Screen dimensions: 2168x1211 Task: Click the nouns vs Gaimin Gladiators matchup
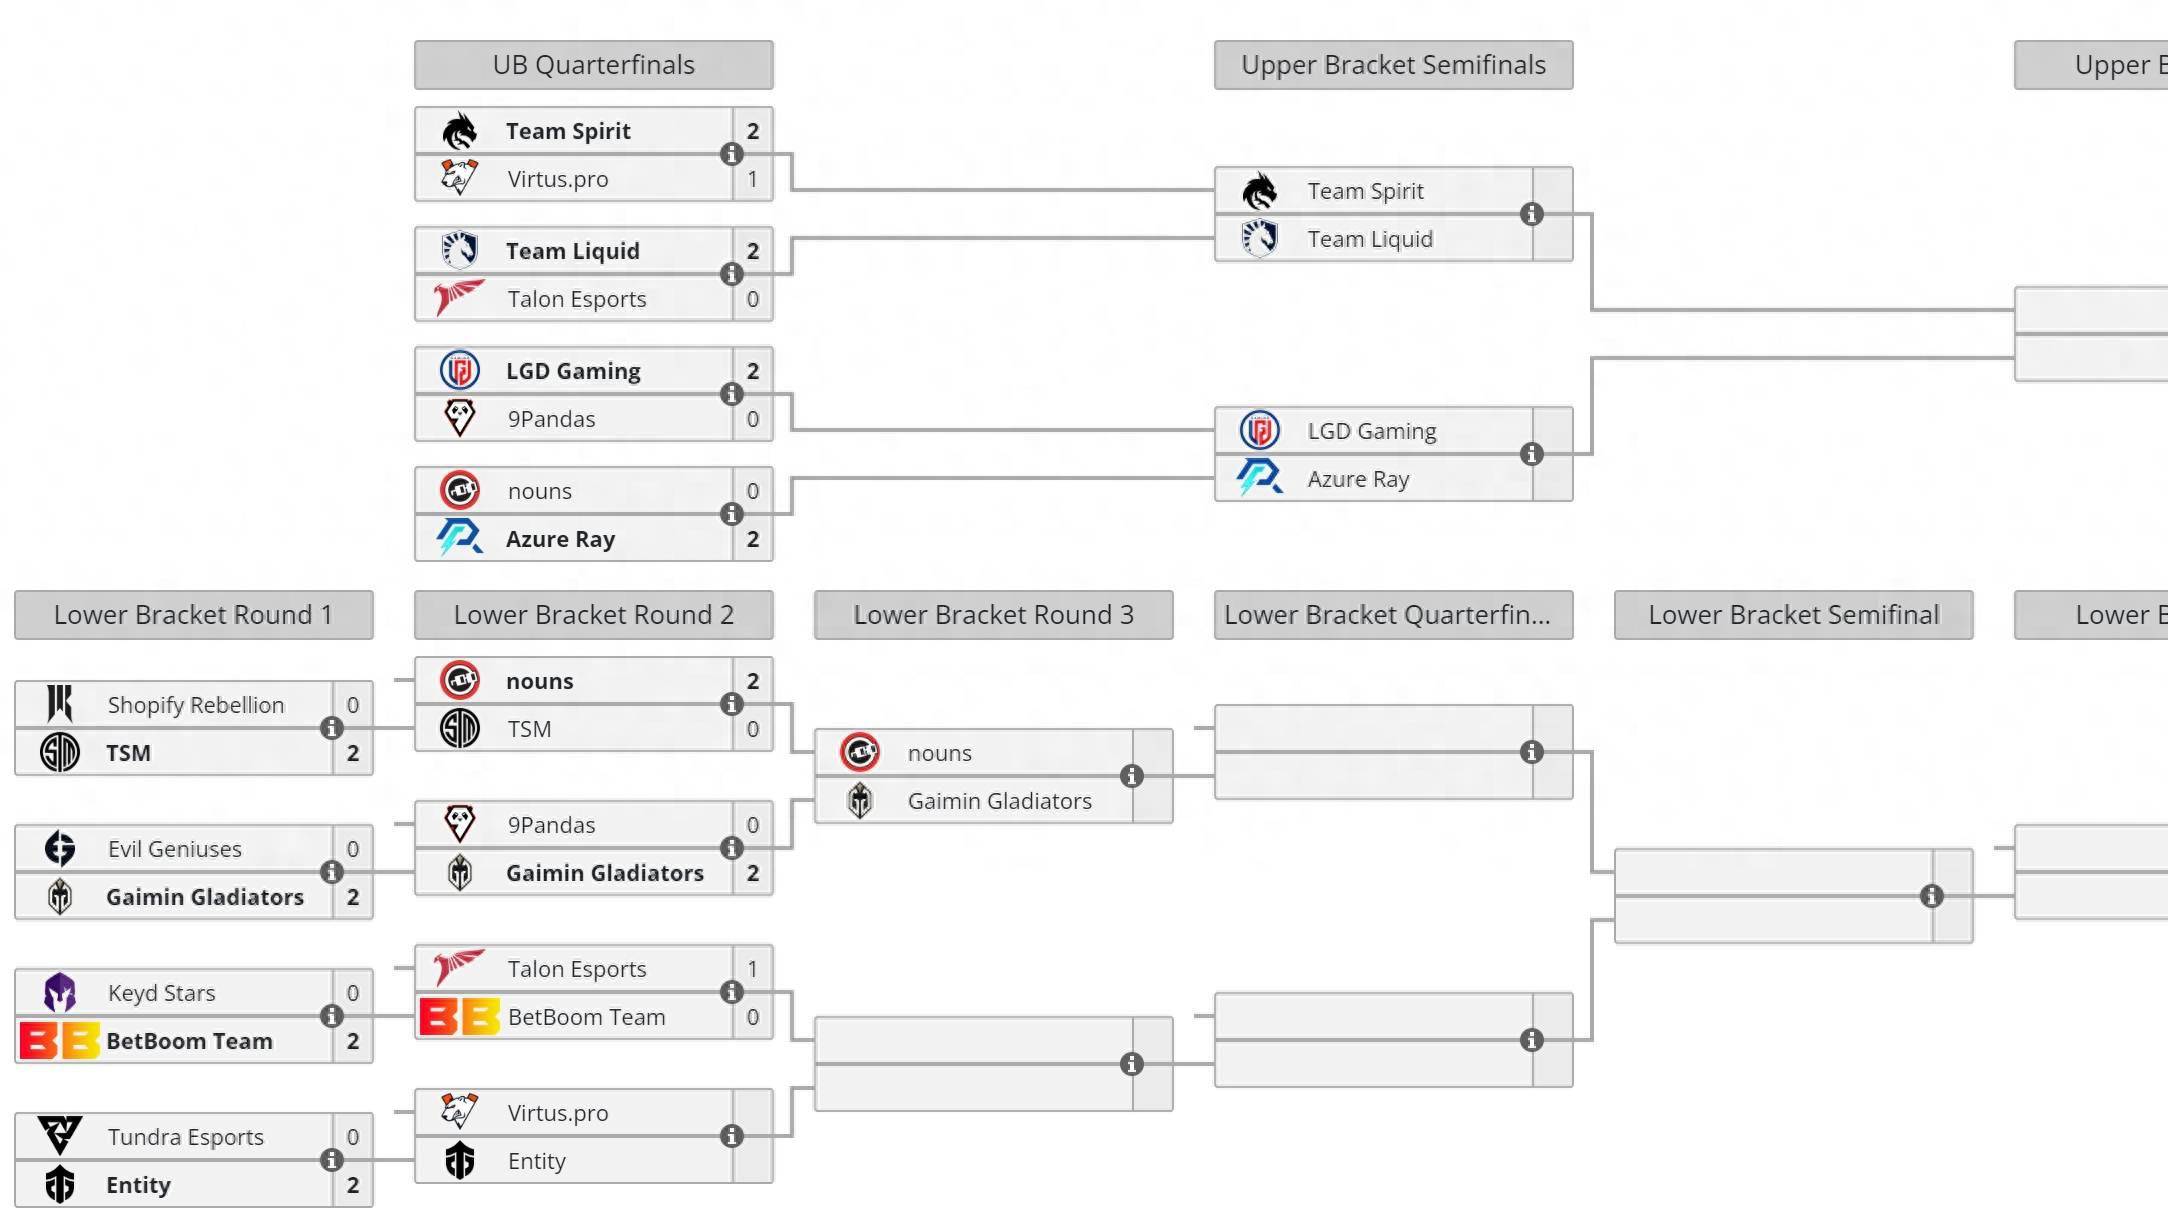(993, 776)
